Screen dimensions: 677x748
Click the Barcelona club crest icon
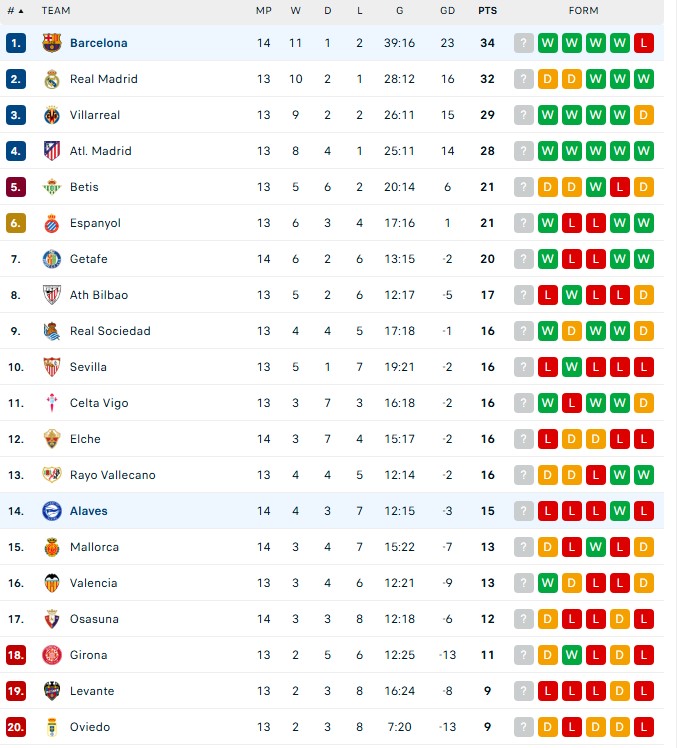pyautogui.click(x=52, y=43)
